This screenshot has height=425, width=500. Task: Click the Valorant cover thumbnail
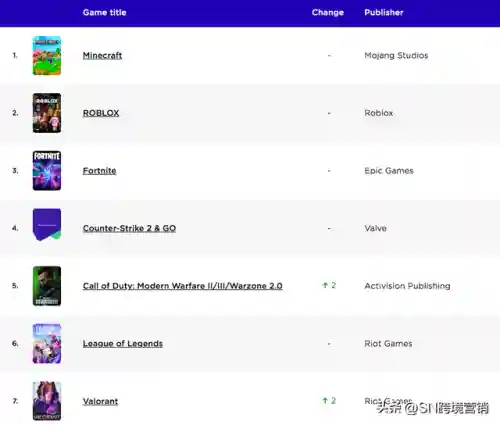47,401
